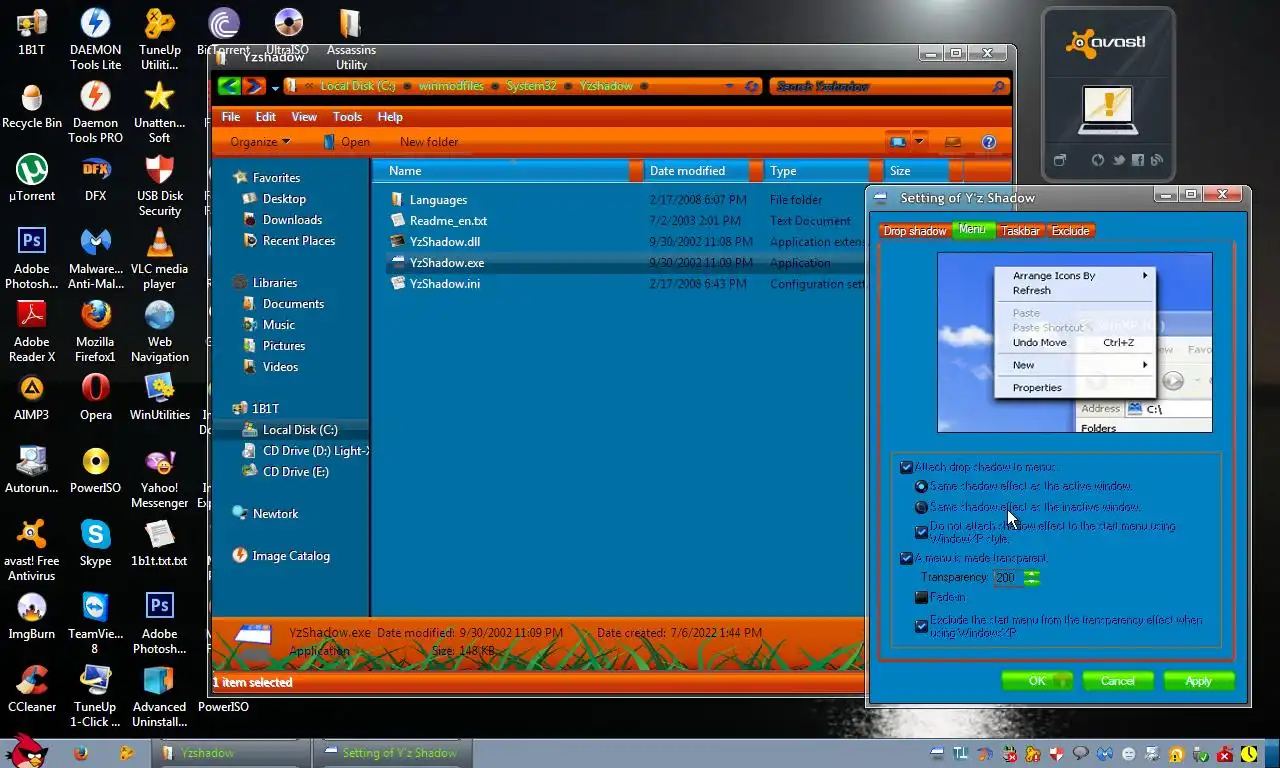Viewport: 1280px width, 768px height.
Task: Toggle 'A menu is made transparent' checkbox
Action: 906,559
